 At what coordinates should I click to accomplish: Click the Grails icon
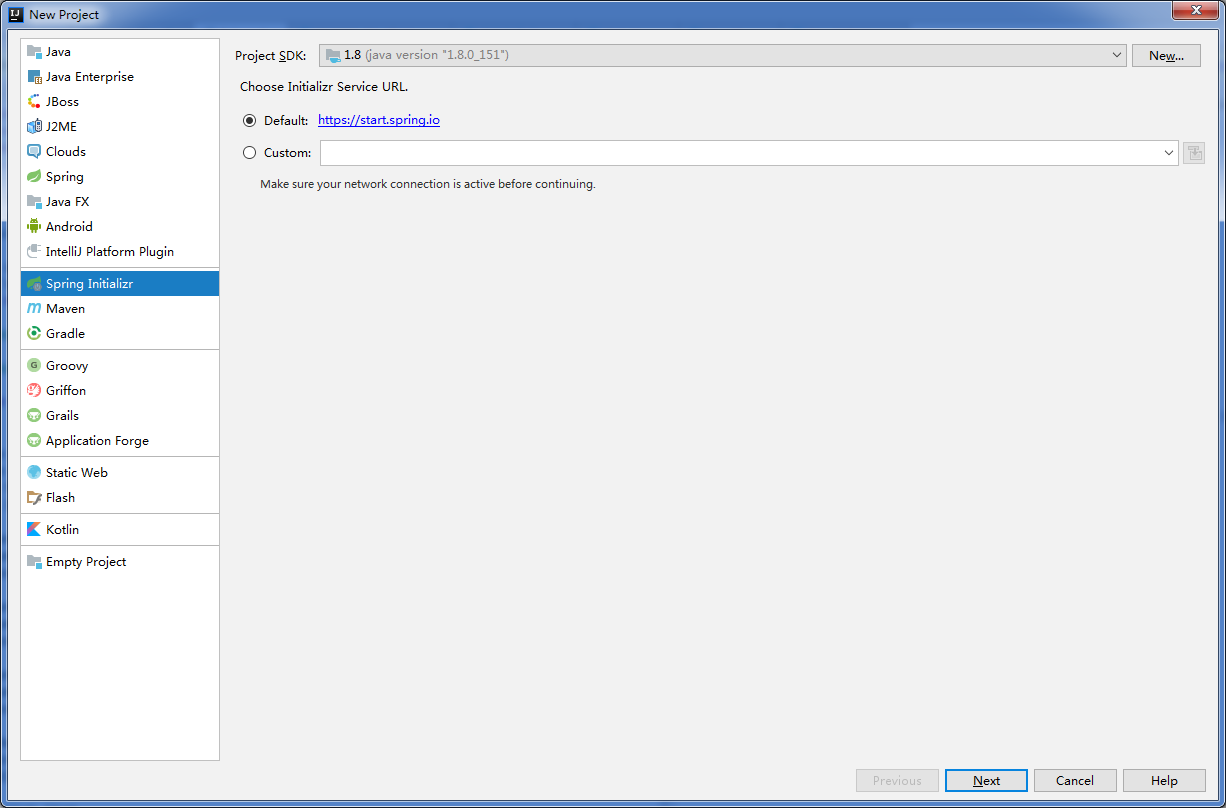[x=34, y=416]
